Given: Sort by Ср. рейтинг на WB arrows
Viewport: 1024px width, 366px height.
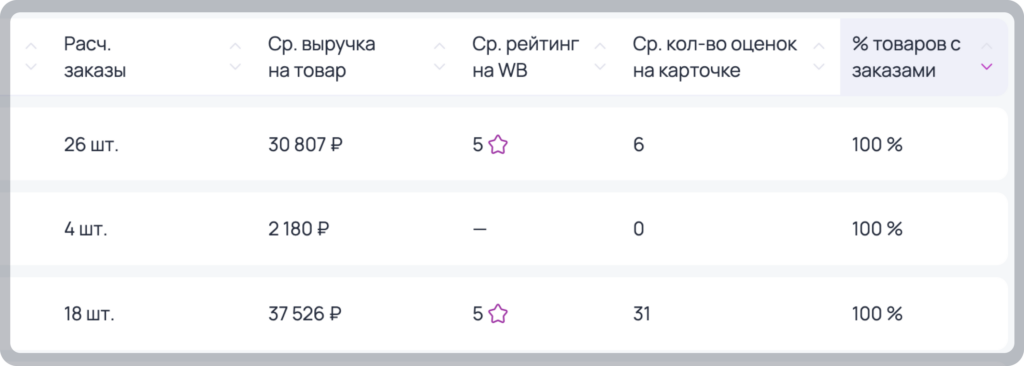Looking at the screenshot, I should 600,57.
